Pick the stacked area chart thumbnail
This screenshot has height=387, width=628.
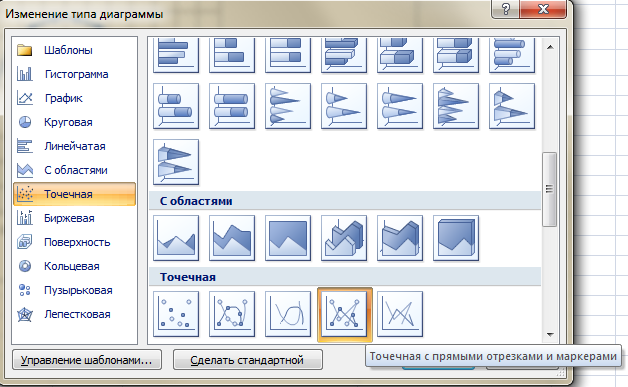pos(232,238)
